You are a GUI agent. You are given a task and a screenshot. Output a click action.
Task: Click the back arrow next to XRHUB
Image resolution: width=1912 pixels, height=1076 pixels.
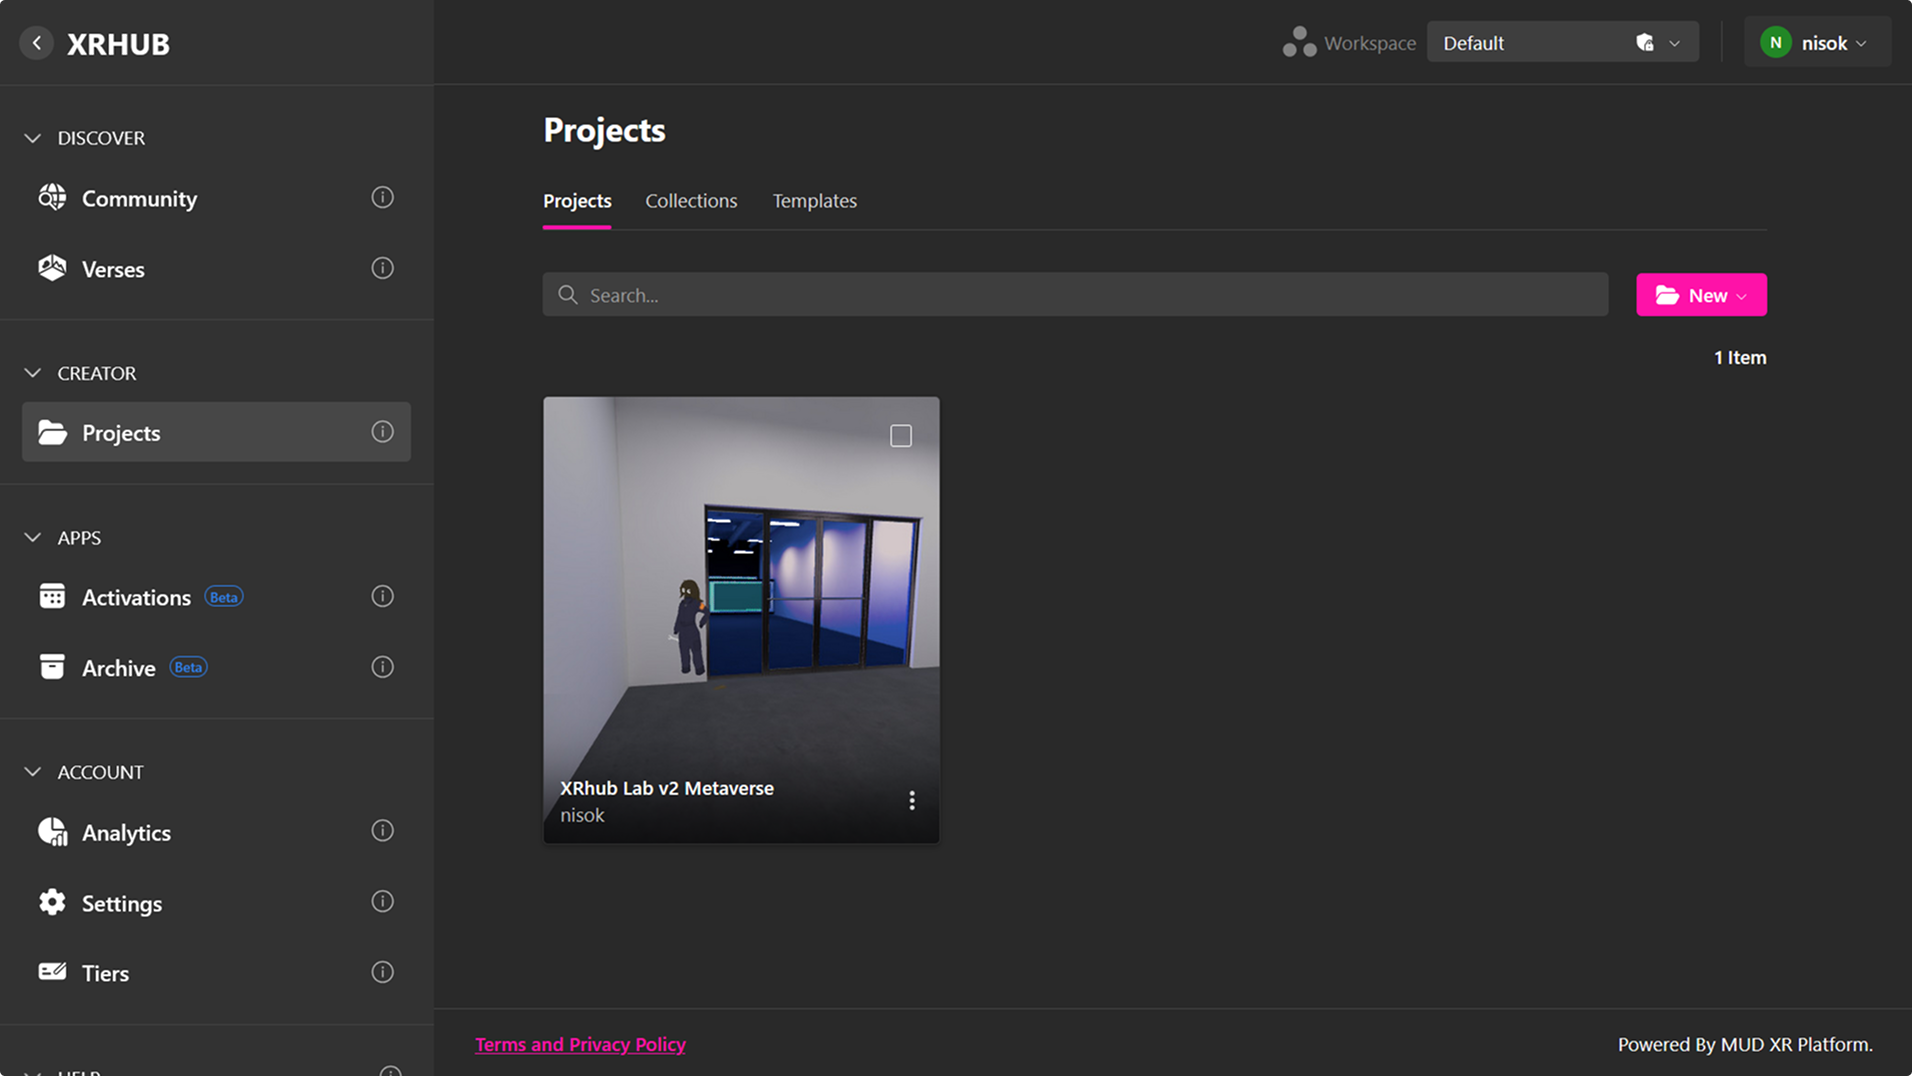point(37,43)
